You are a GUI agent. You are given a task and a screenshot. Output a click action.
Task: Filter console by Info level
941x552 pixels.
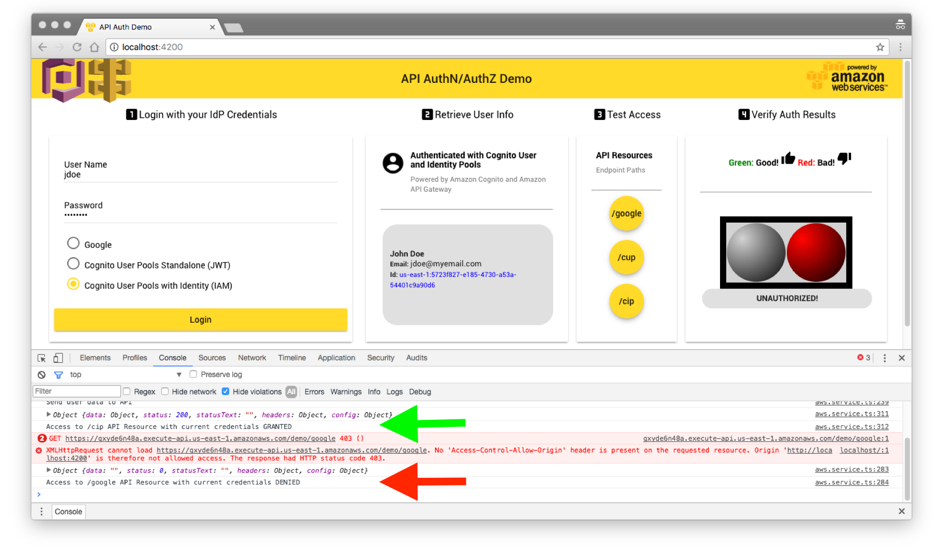pyautogui.click(x=374, y=392)
